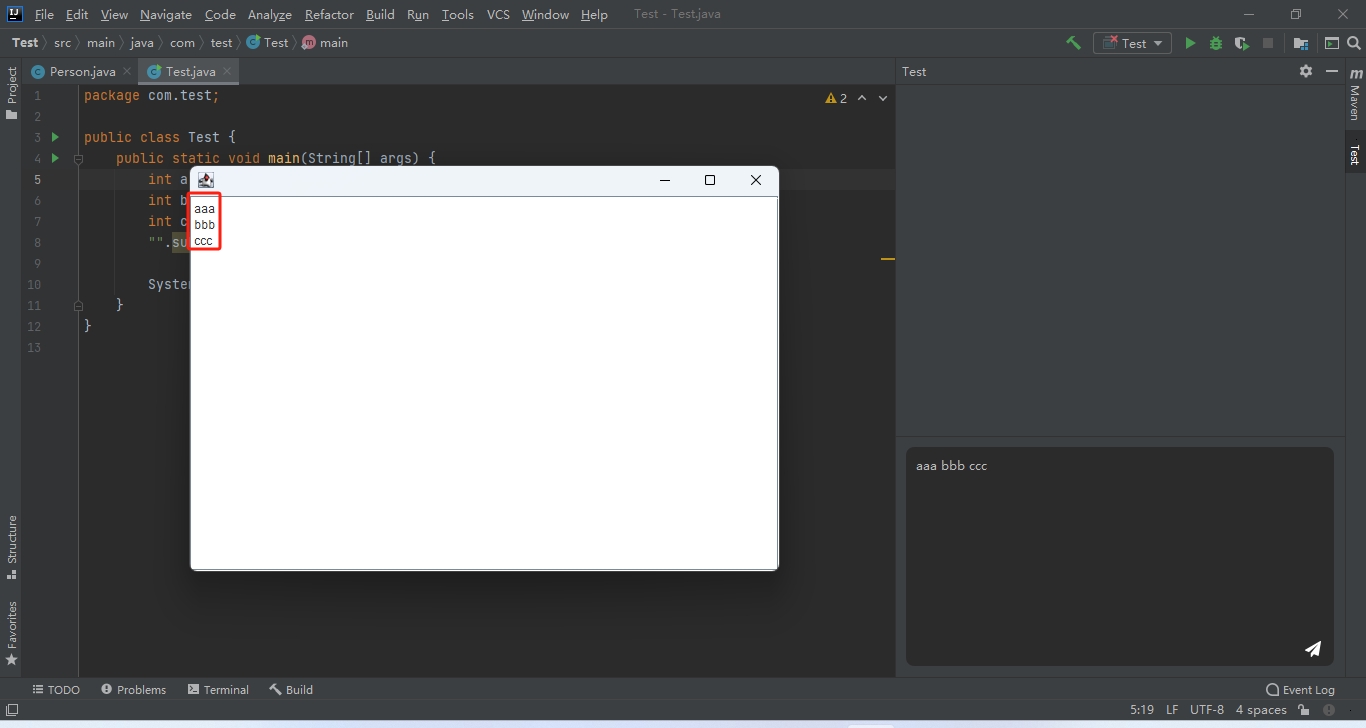The height and width of the screenshot is (728, 1366).
Task: Run Test with coverage shield icon
Action: coord(1242,43)
